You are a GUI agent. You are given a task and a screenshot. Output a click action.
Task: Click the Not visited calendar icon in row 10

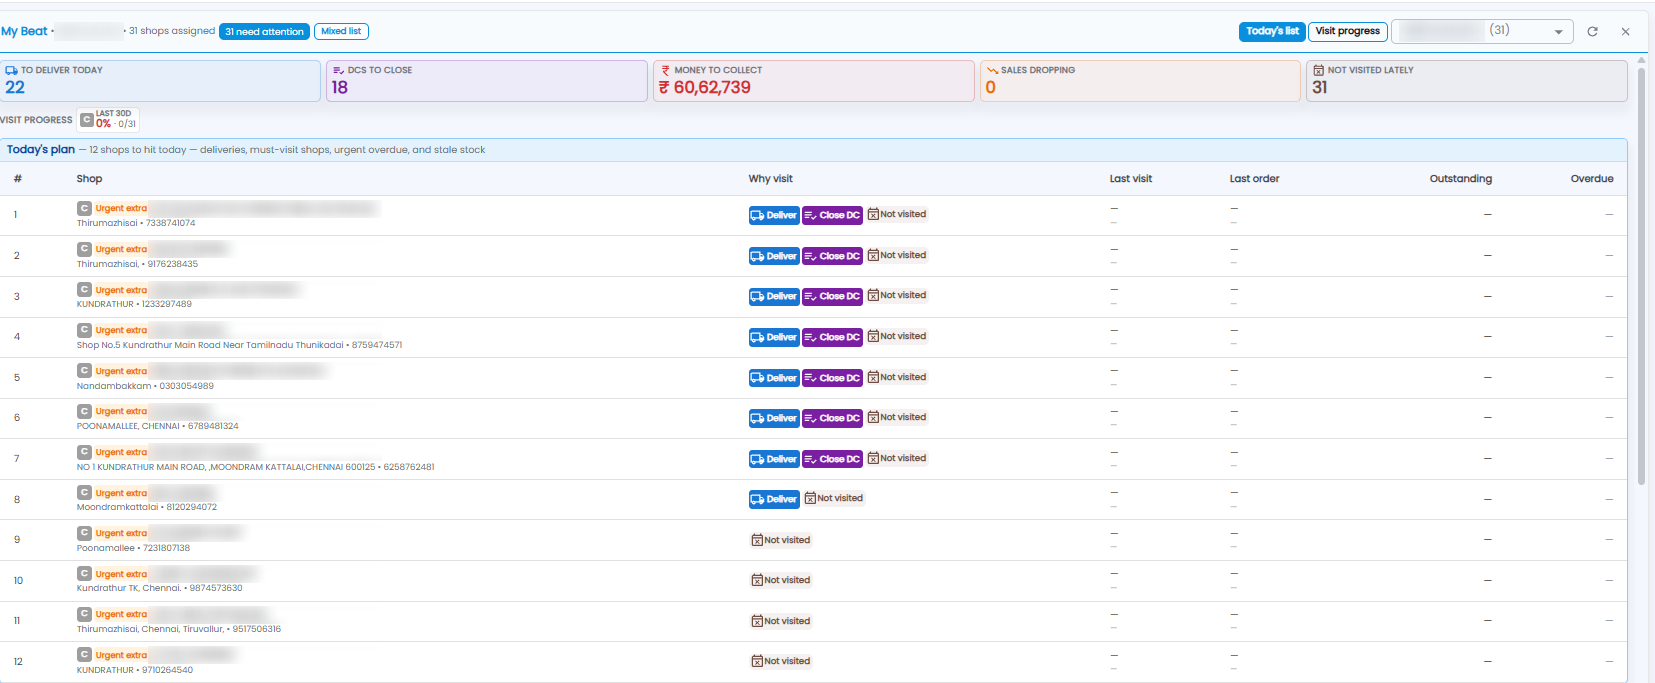click(x=757, y=580)
